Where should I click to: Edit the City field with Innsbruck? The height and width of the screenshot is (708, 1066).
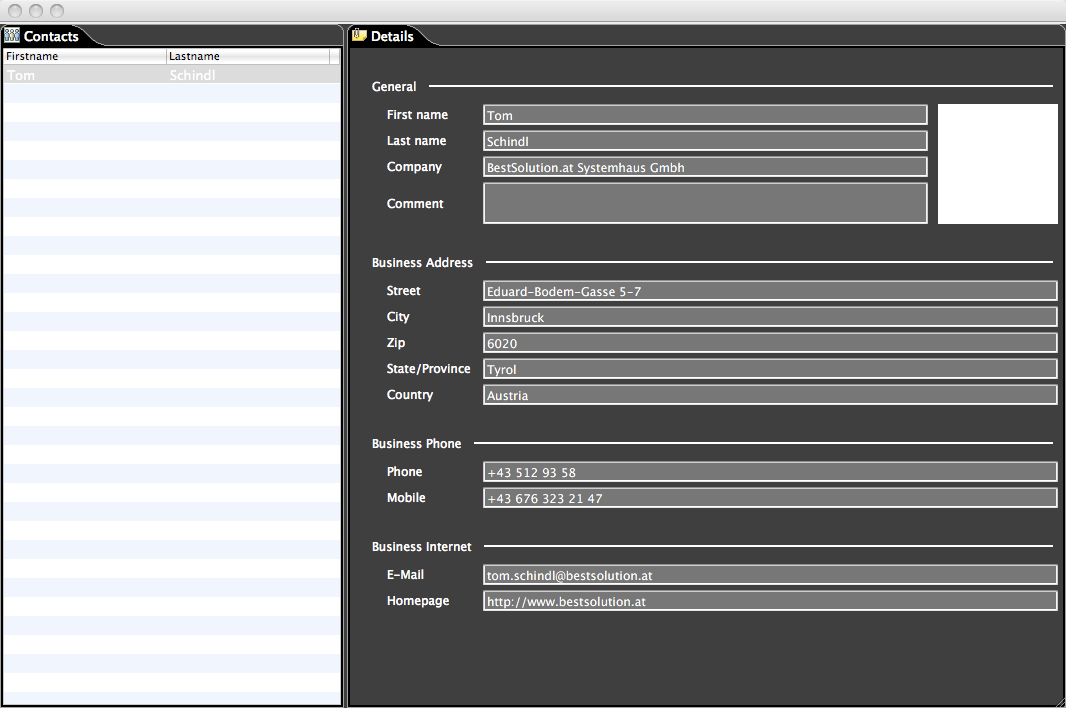770,316
